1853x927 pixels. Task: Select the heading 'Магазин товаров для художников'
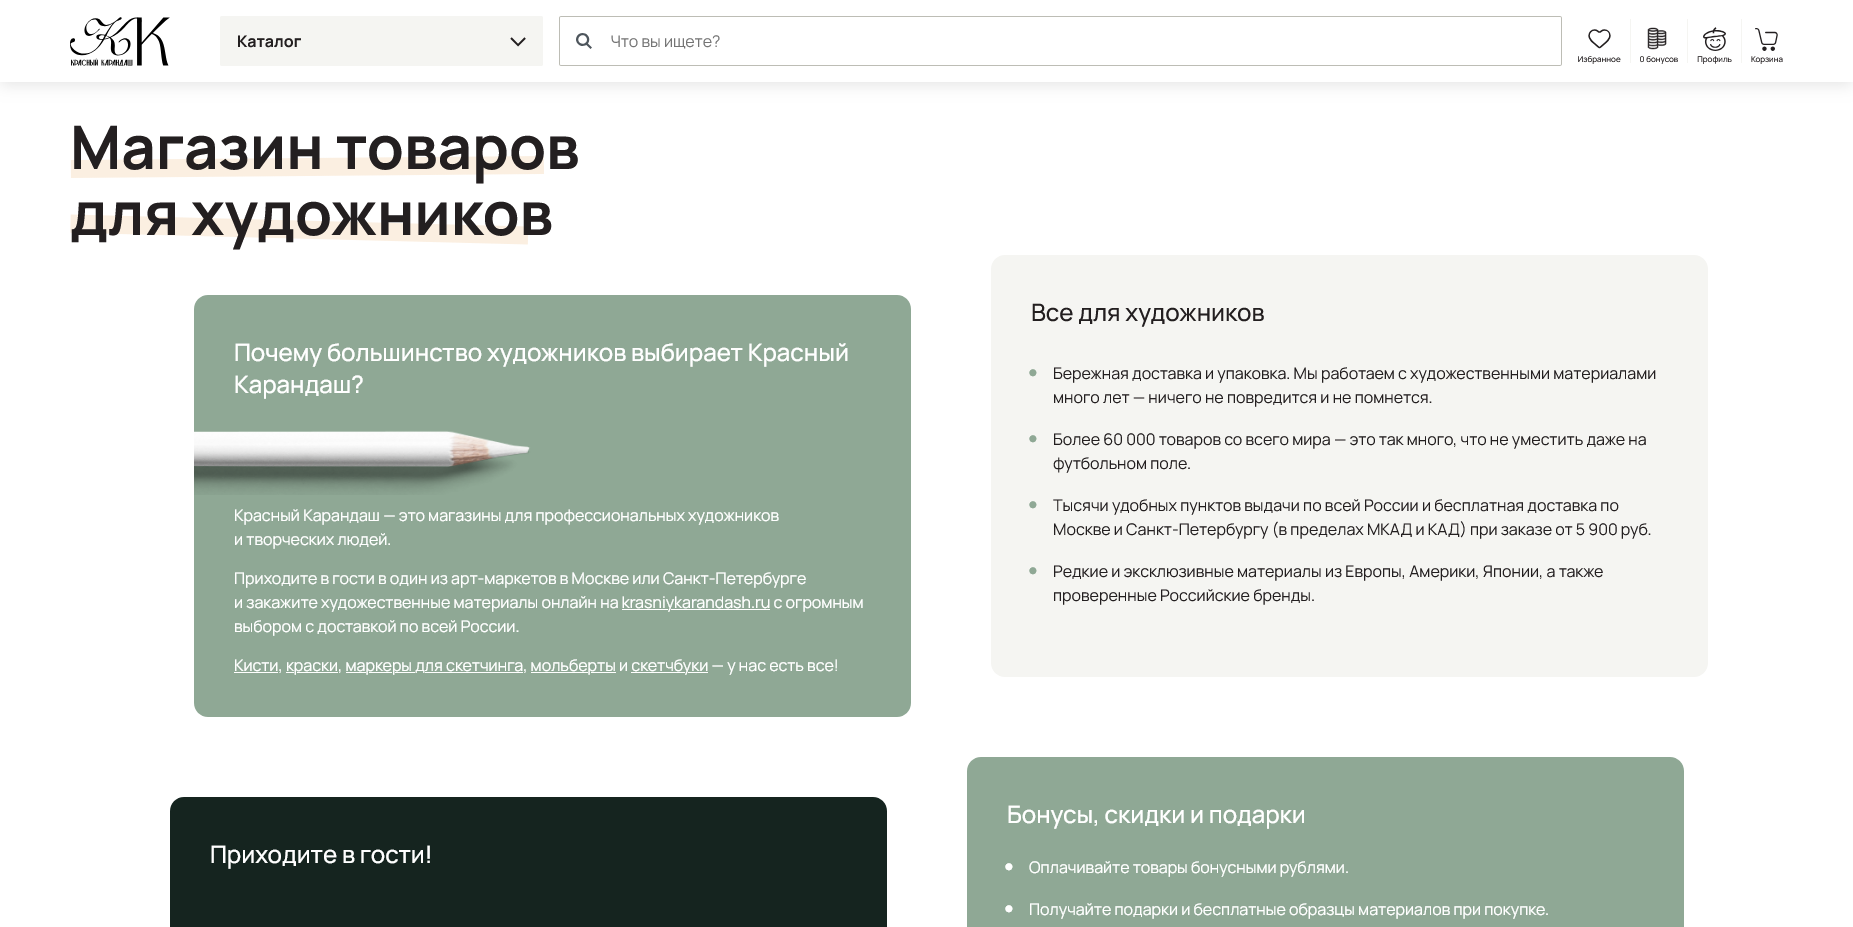pos(325,180)
